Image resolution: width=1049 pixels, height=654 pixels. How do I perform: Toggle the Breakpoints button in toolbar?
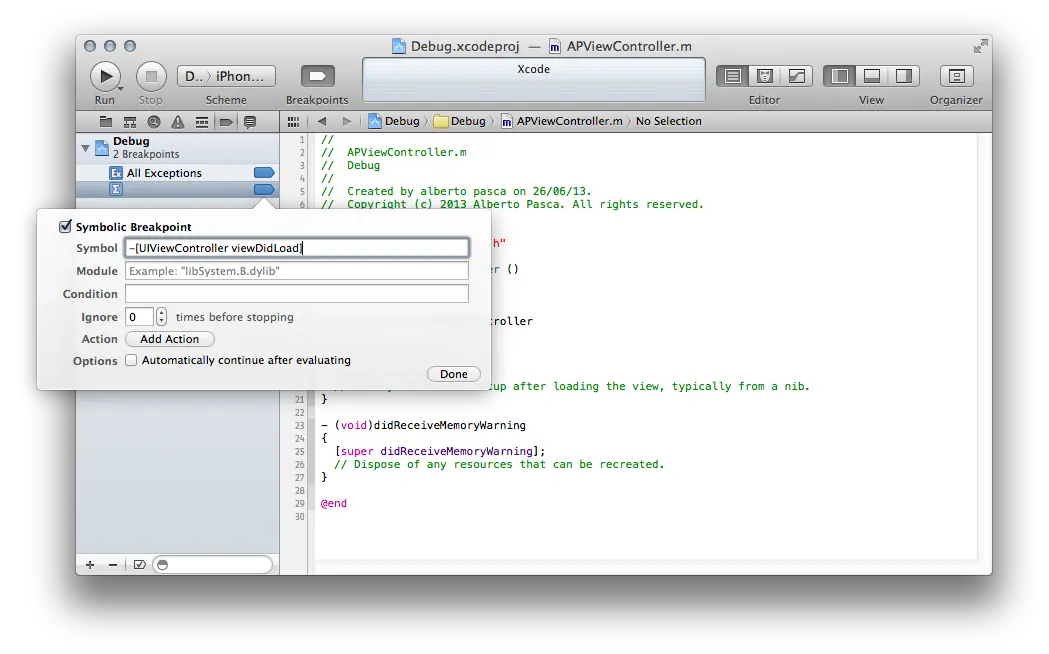pyautogui.click(x=318, y=76)
